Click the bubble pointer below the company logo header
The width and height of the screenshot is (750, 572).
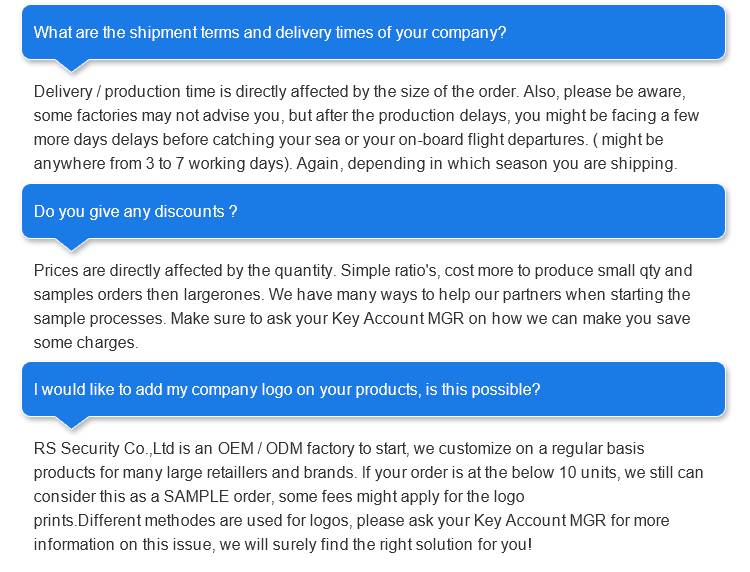72,422
